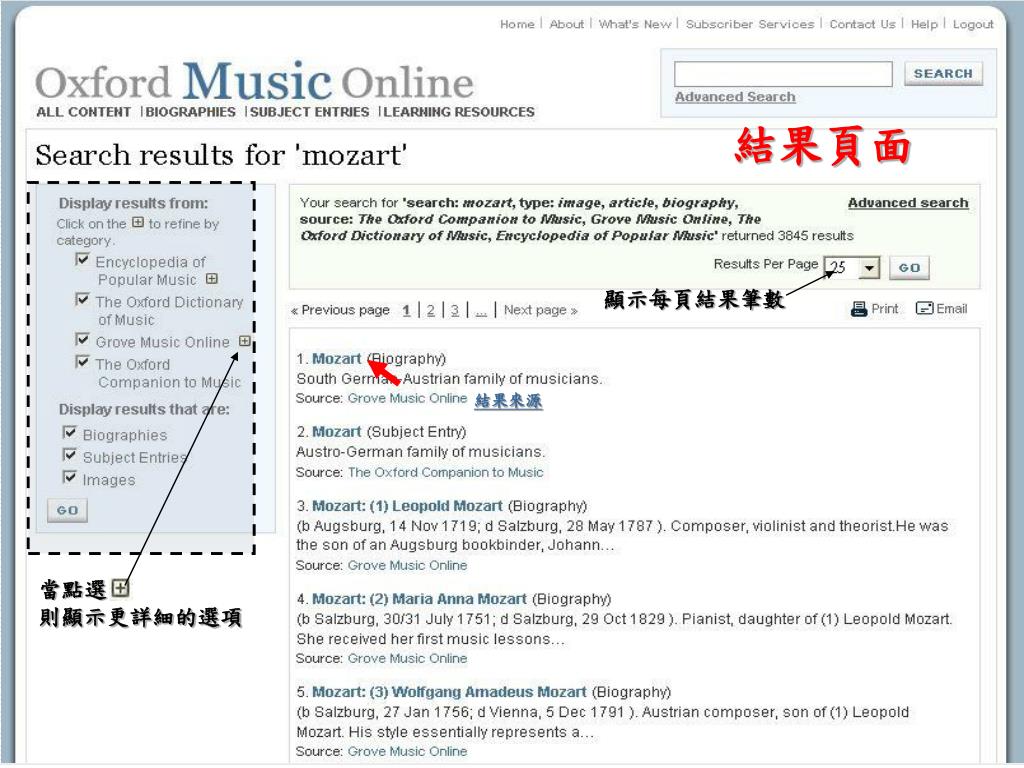Open Grove Music Online source under Leopold Mozart
Screen dimensions: 1024x768
point(408,565)
